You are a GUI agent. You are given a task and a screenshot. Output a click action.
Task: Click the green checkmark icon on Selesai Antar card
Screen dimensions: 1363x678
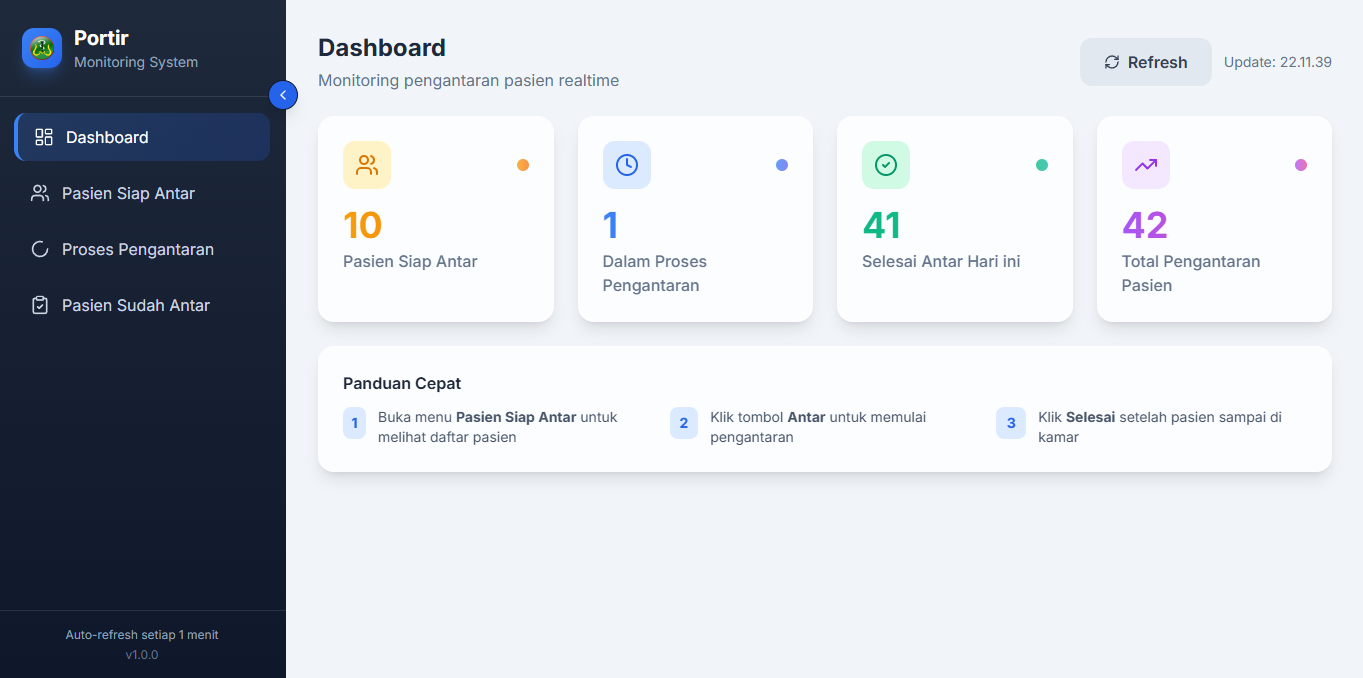pos(886,165)
